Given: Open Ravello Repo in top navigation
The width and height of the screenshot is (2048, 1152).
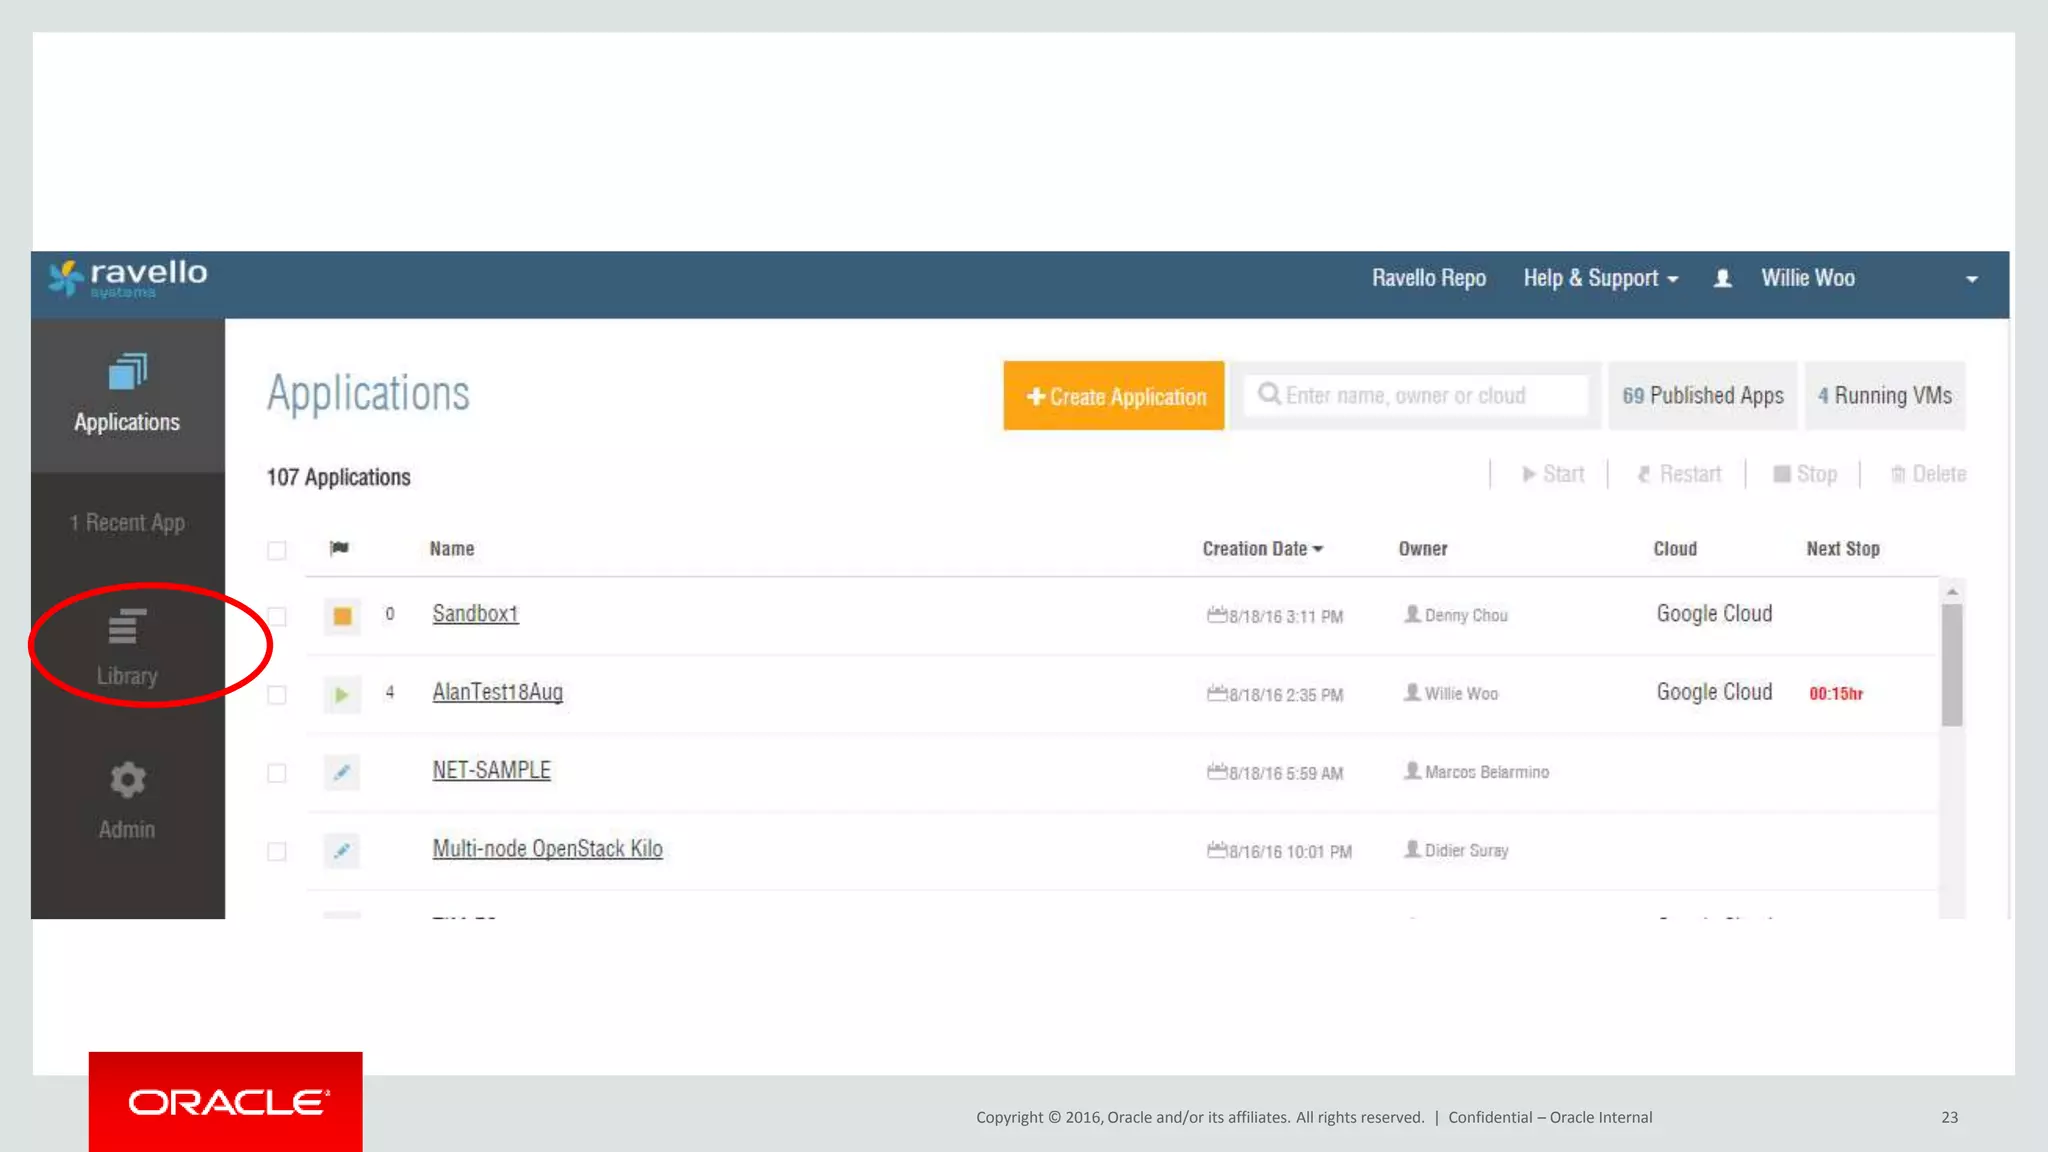Looking at the screenshot, I should [x=1428, y=278].
